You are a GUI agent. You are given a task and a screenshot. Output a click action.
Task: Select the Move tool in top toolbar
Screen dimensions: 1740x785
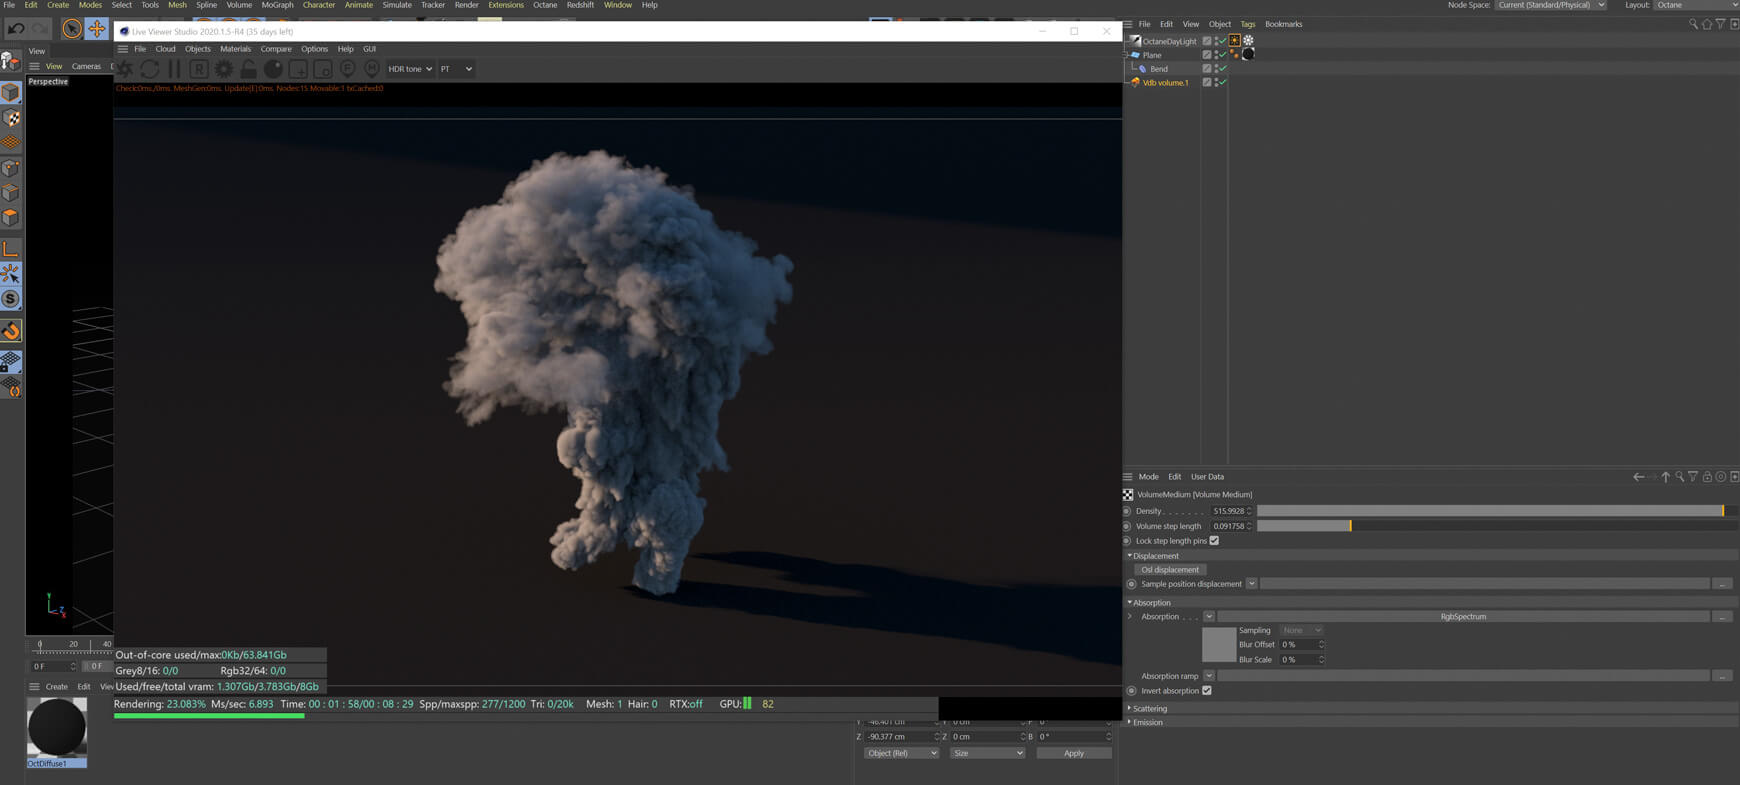pyautogui.click(x=96, y=29)
